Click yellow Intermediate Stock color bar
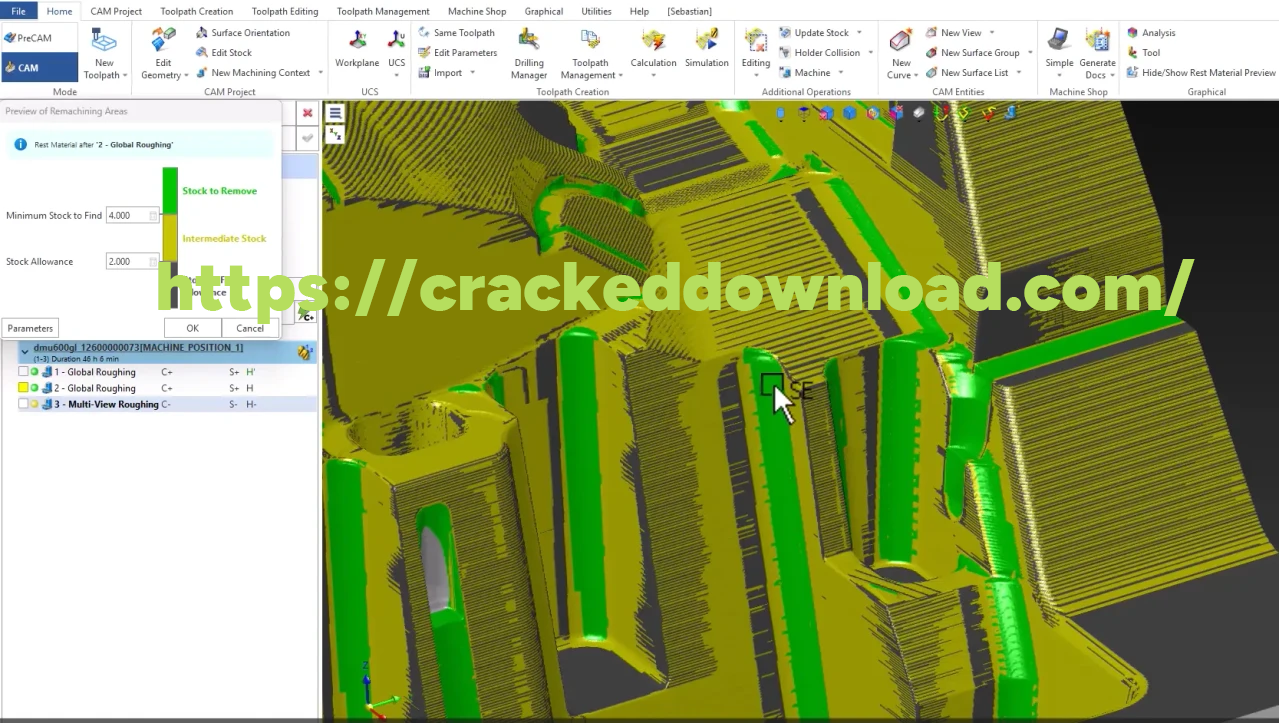1279x723 pixels. (x=170, y=239)
